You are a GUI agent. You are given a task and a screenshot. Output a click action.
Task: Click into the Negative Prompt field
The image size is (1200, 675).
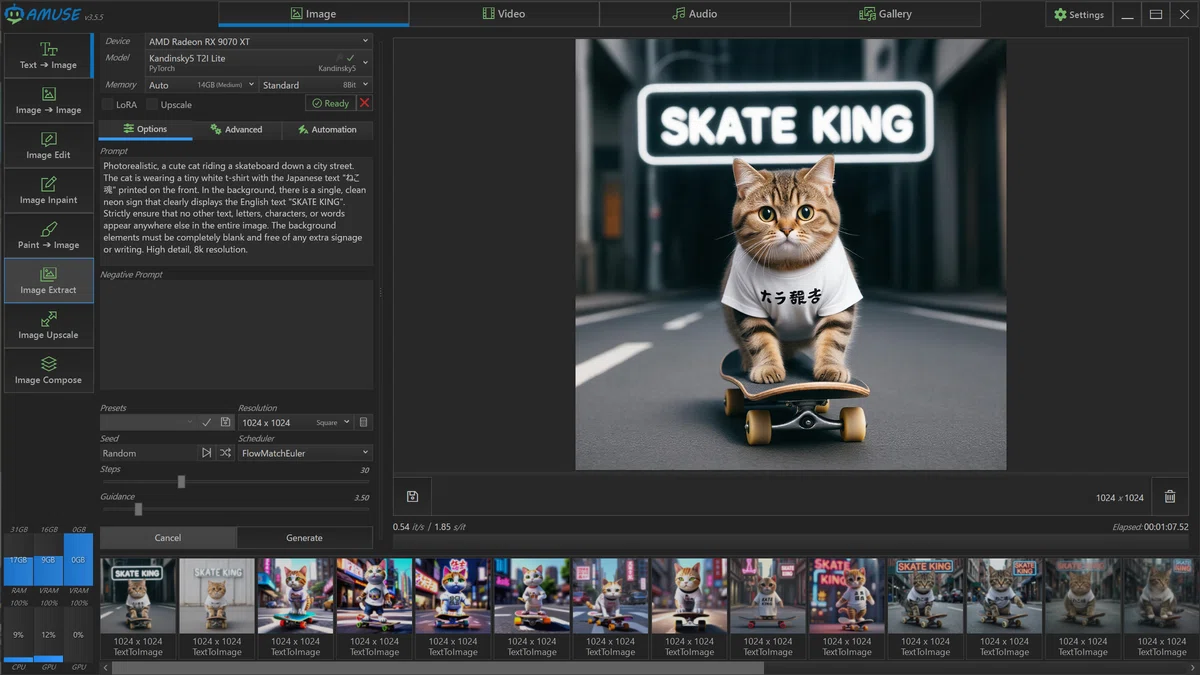(236, 334)
